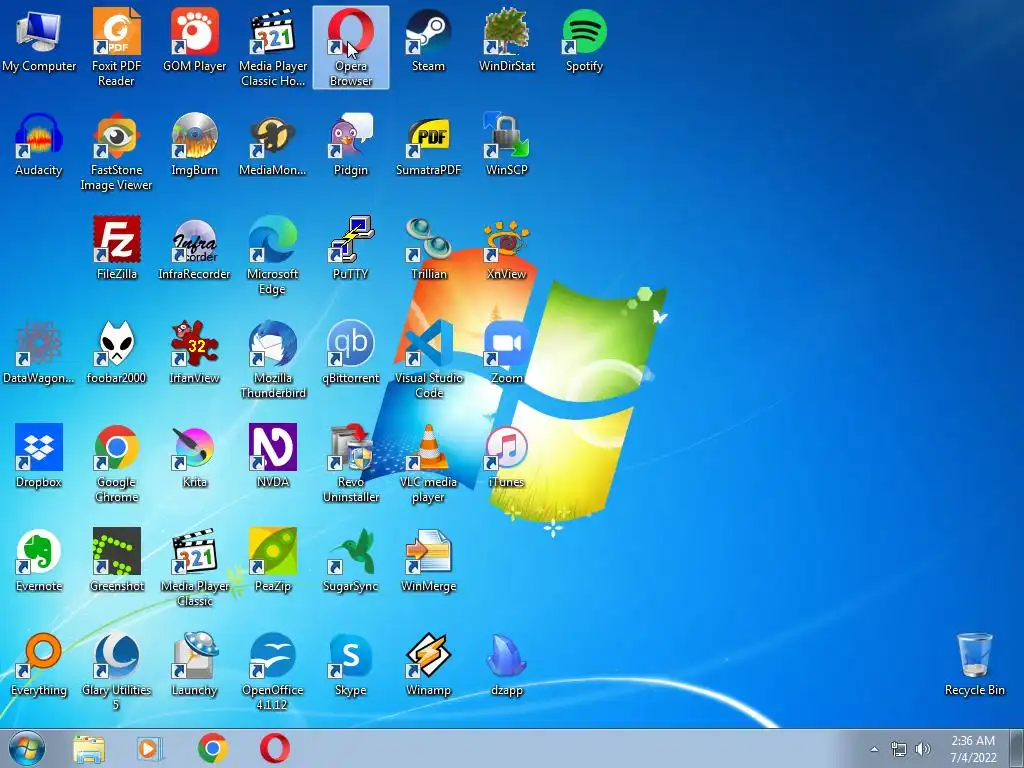1024x768 pixels.
Task: Select the Greenshot desktop icon
Action: [x=116, y=560]
